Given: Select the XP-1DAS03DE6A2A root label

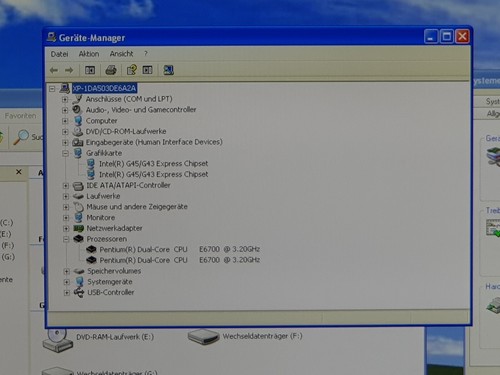Looking at the screenshot, I should tap(104, 88).
